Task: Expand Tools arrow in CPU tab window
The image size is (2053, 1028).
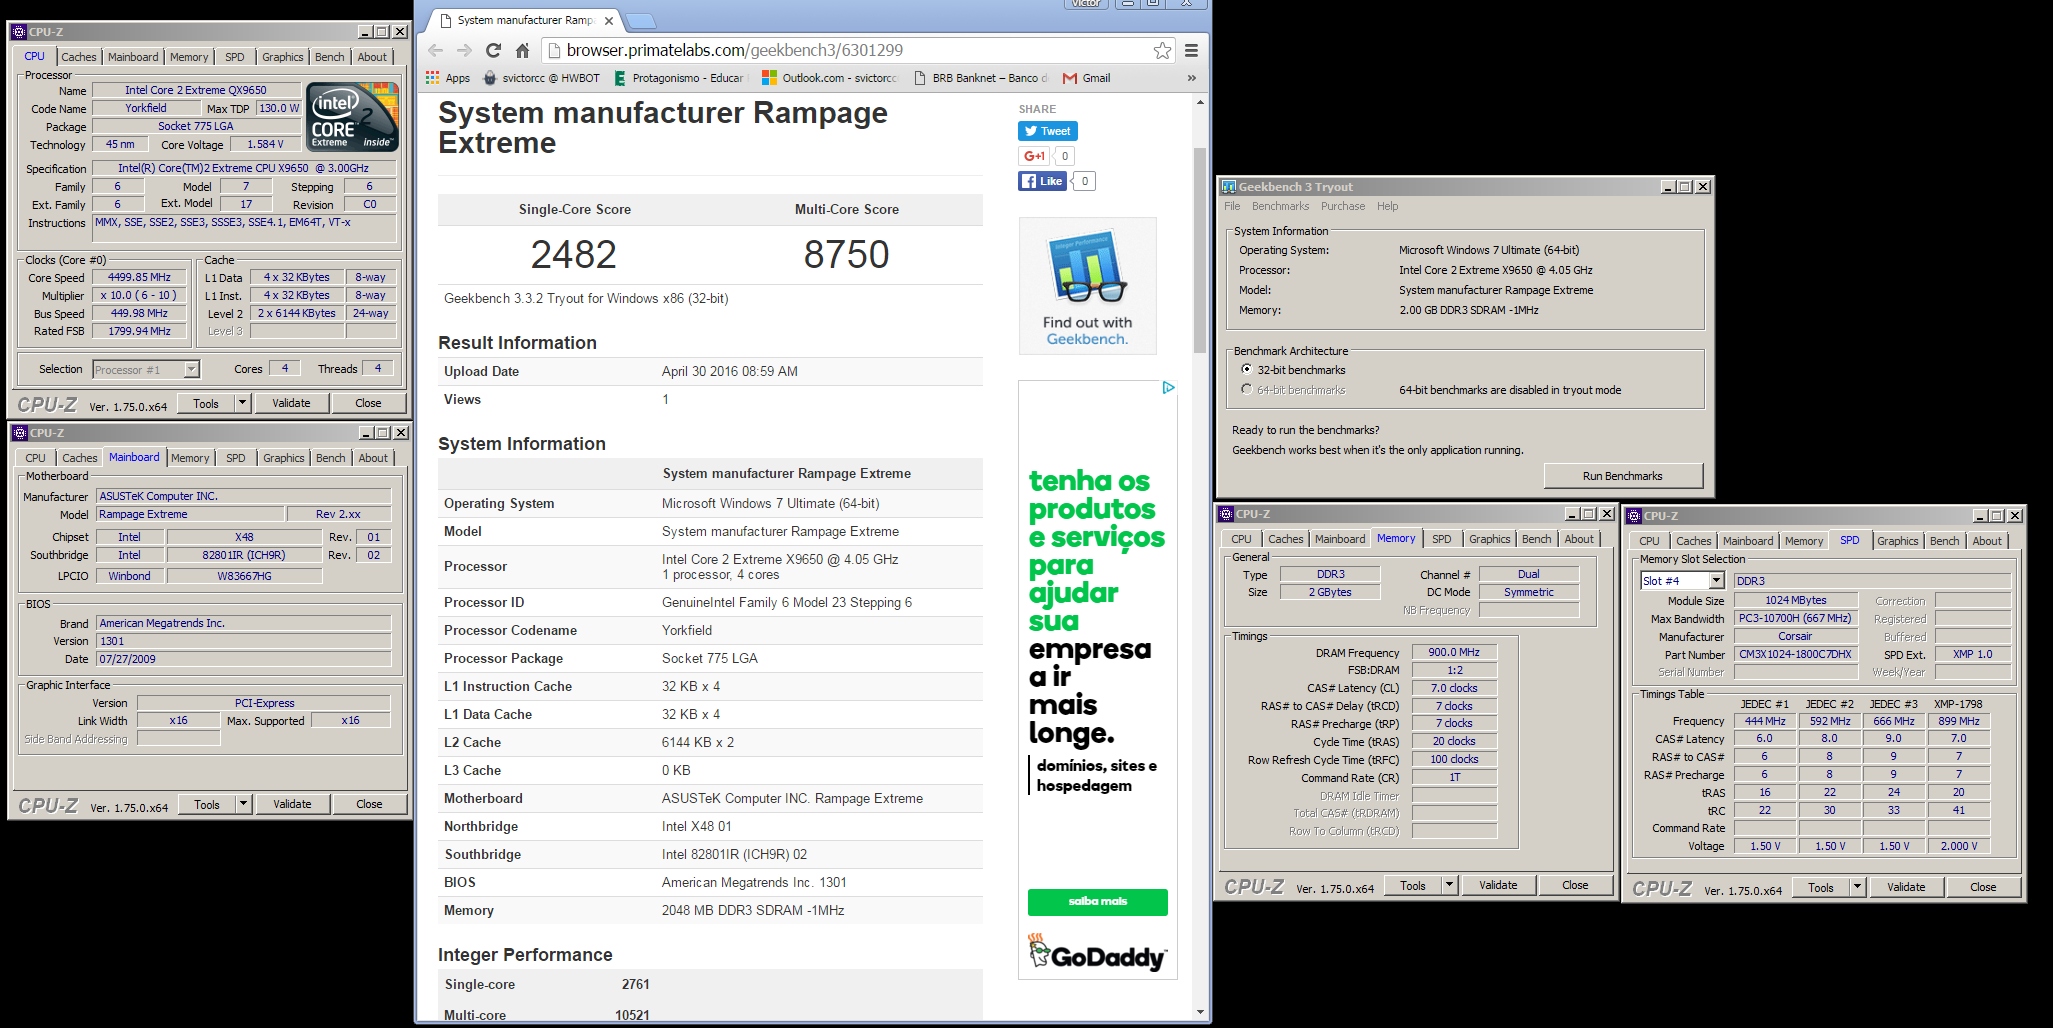Action: click(x=242, y=403)
